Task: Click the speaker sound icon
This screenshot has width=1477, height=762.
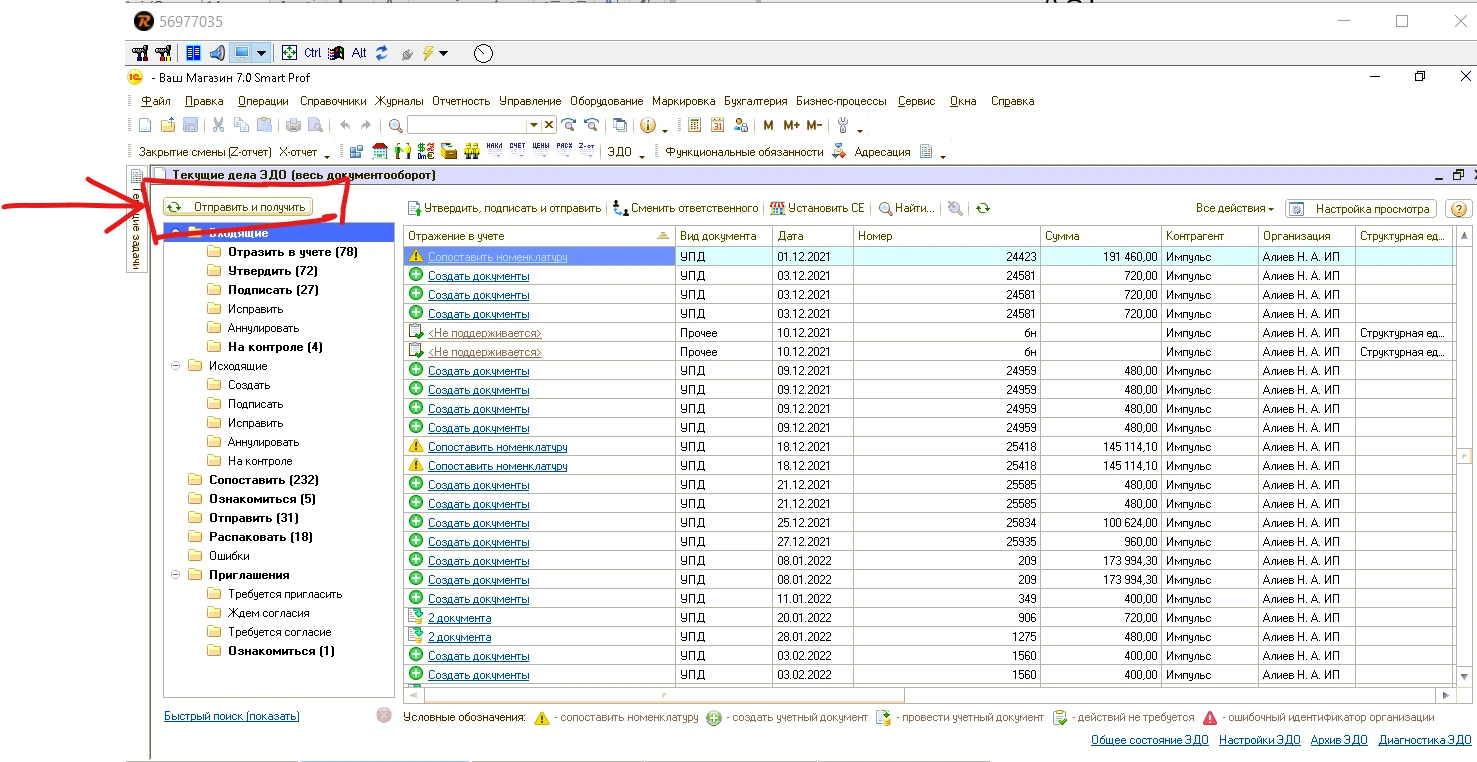Action: coord(216,53)
